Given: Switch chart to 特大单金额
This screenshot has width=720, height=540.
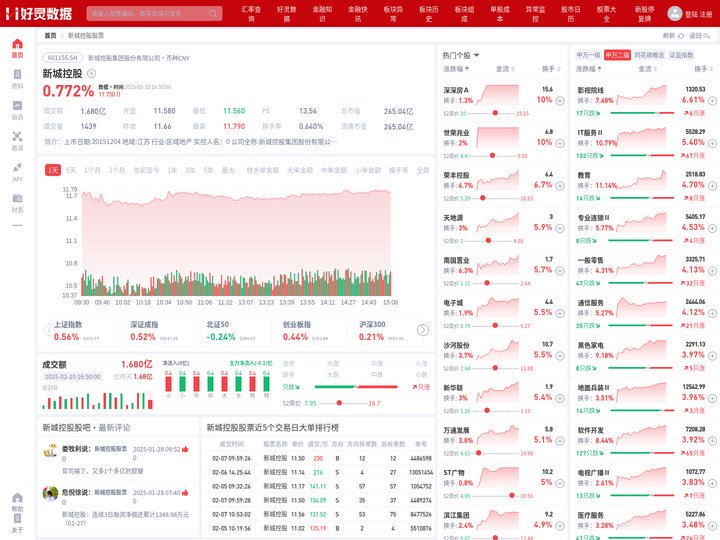Looking at the screenshot, I should click(x=263, y=170).
